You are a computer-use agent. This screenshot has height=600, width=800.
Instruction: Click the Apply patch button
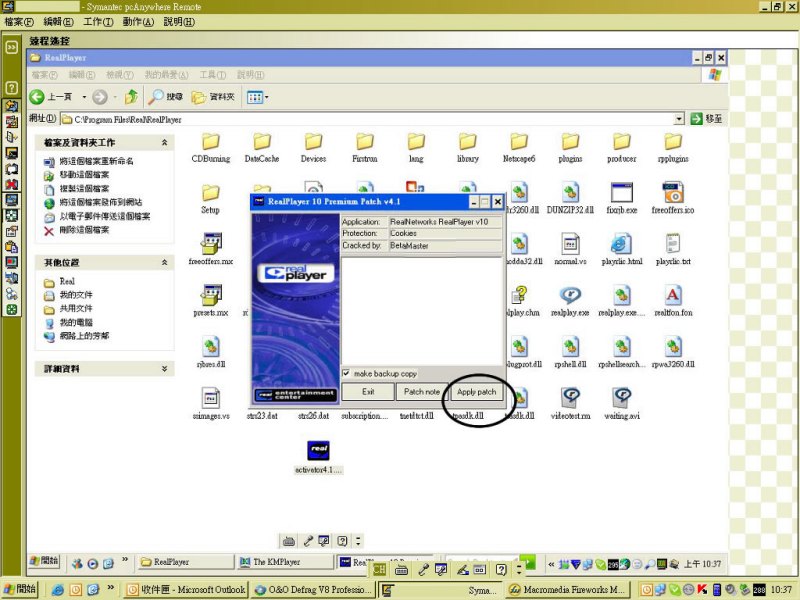(477, 392)
